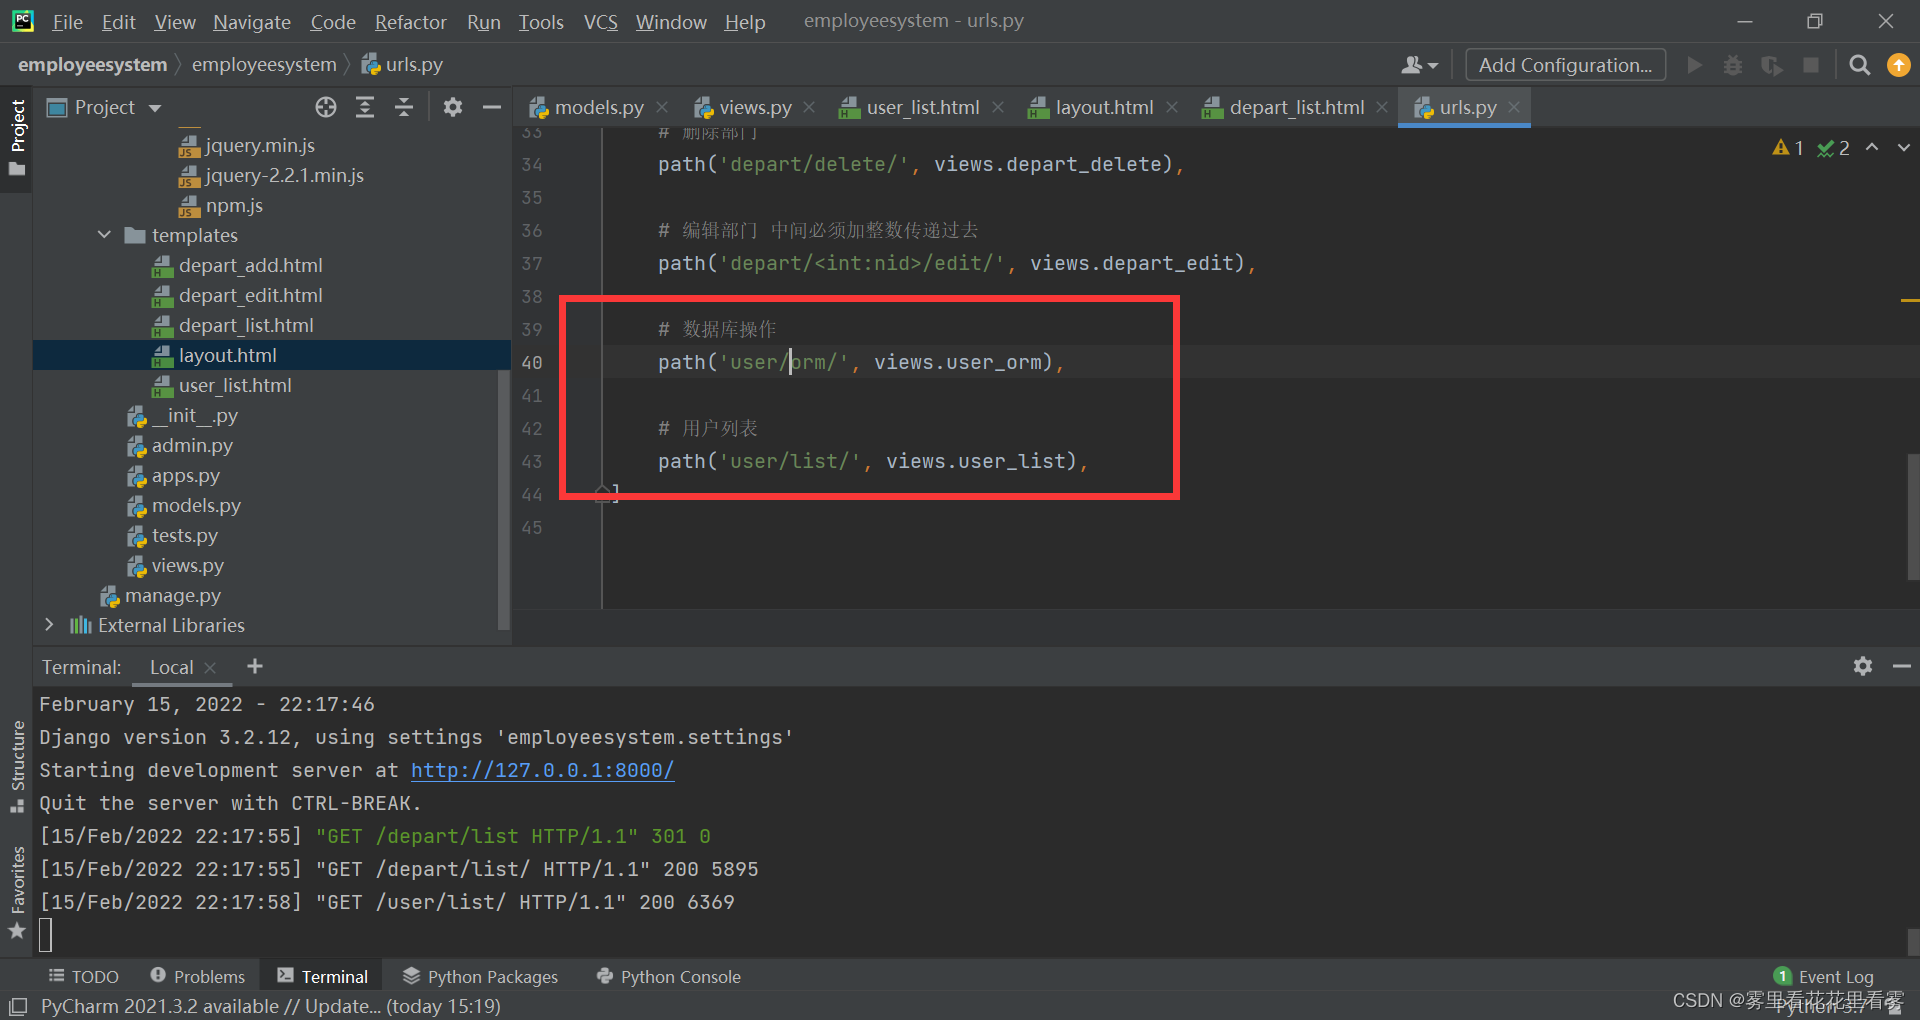The image size is (1920, 1020).
Task: Click the Stop square icon
Action: 1810,65
